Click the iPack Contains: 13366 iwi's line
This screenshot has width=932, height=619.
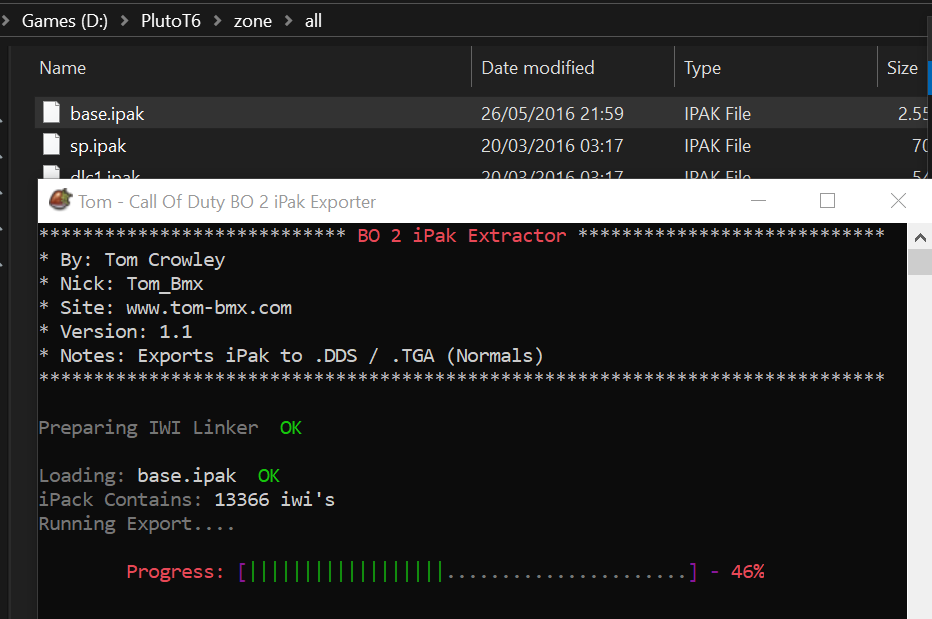coord(187,499)
